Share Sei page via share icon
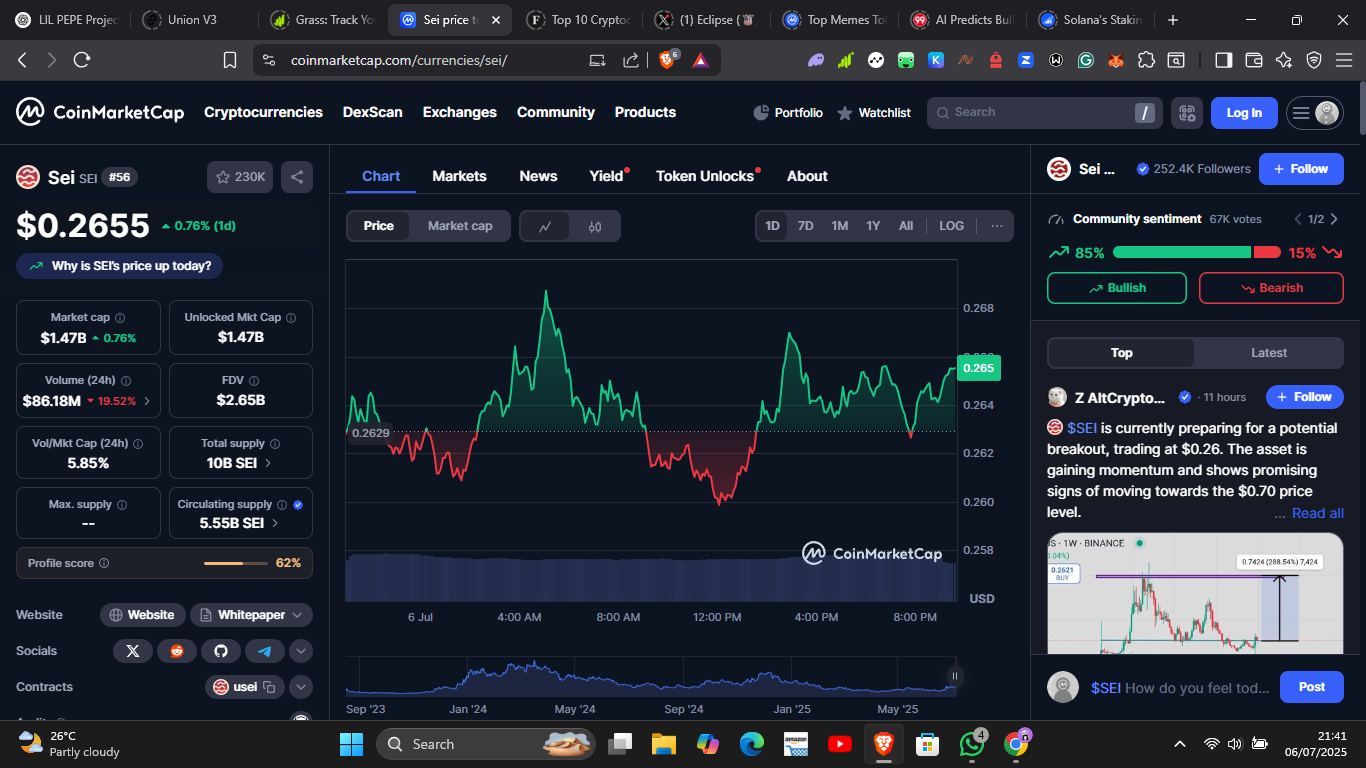Image resolution: width=1366 pixels, height=768 pixels. [x=297, y=177]
